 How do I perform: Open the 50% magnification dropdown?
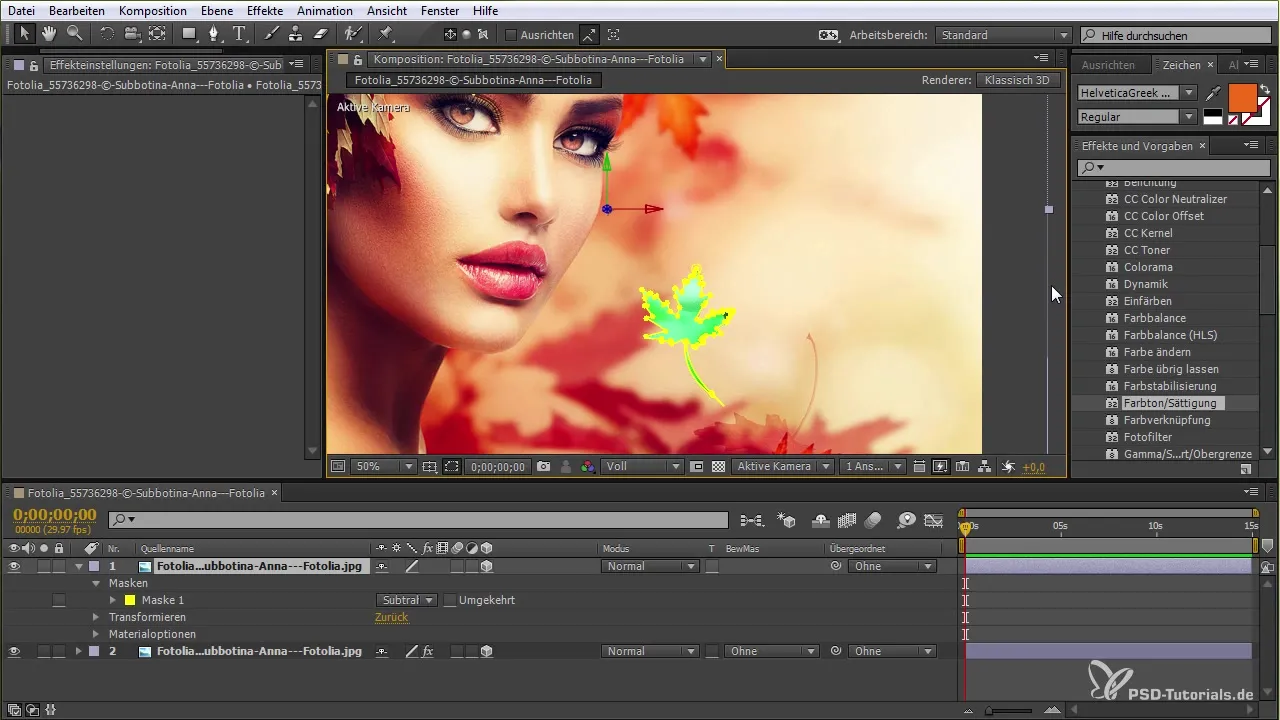pos(383,466)
